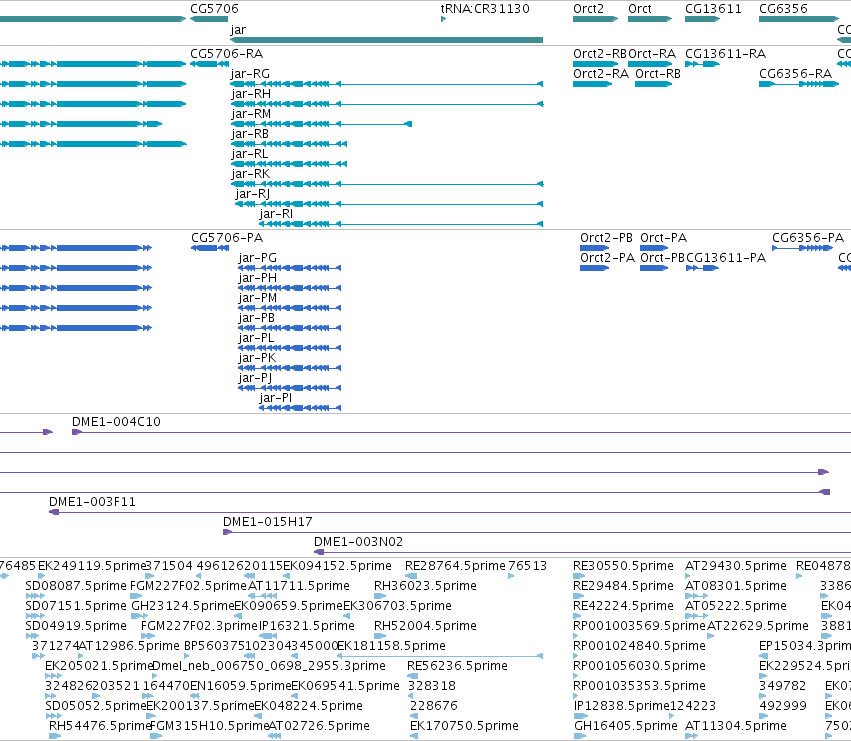
Task: Click the AT11304.5prime EST label
Action: pyautogui.click(x=735, y=726)
